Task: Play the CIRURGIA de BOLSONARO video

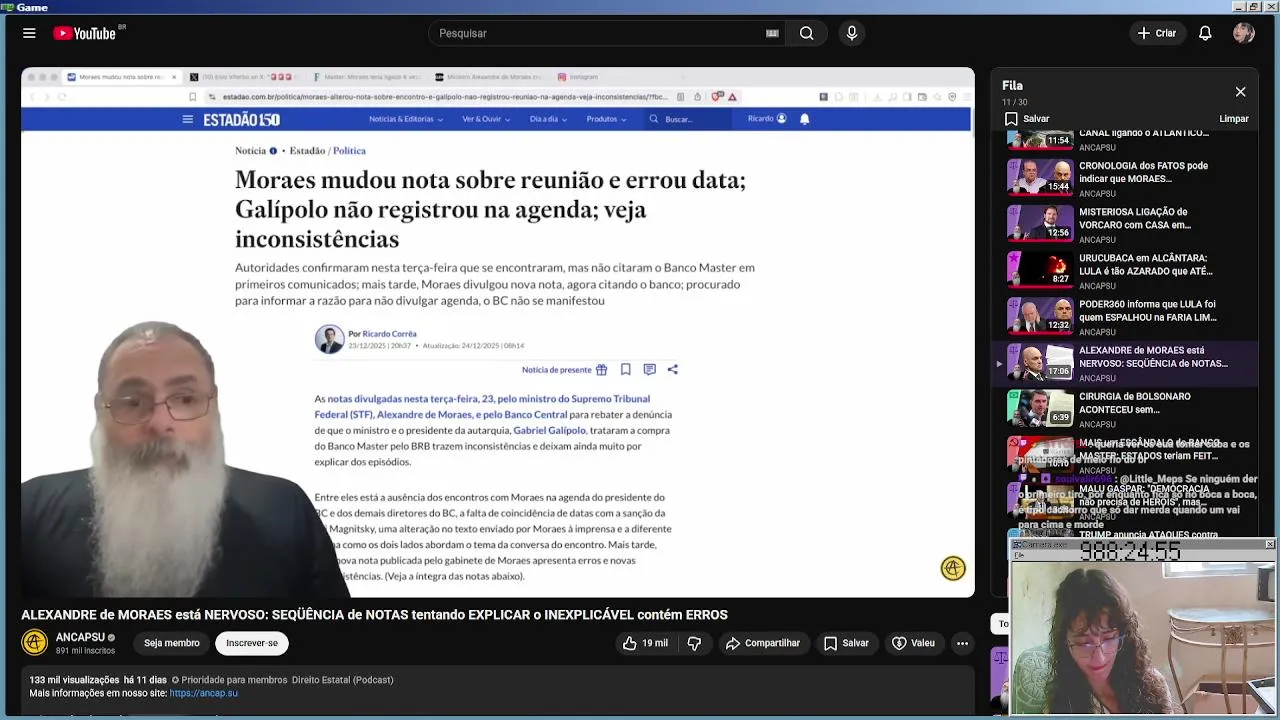Action: point(1125,408)
